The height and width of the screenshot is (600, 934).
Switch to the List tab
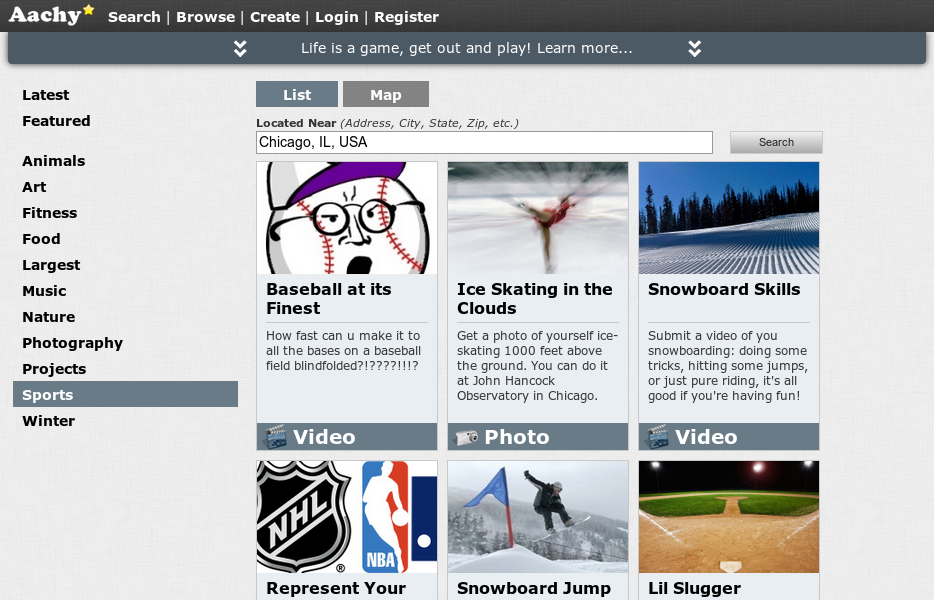click(297, 94)
